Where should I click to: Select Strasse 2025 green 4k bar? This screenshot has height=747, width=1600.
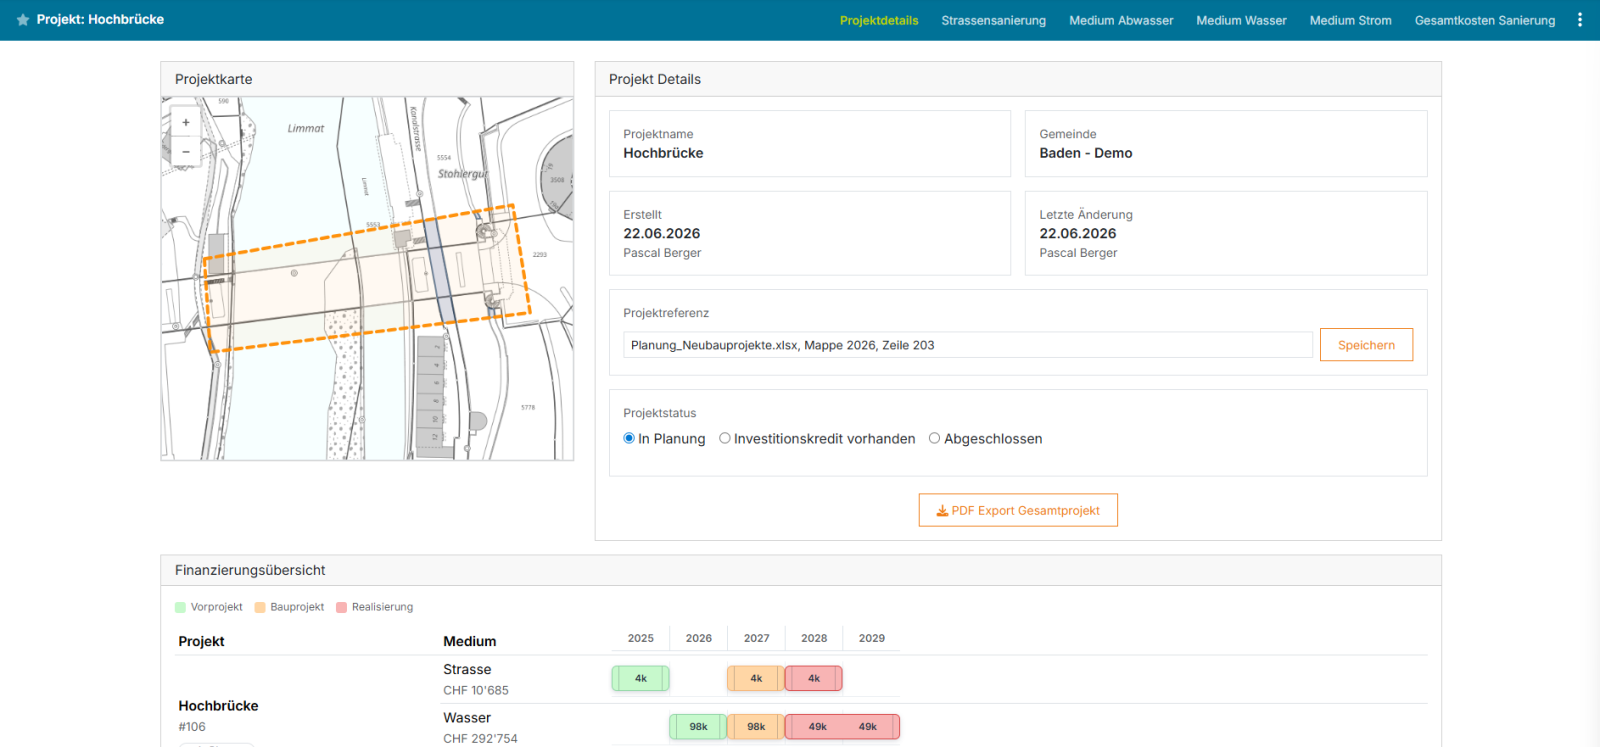pyautogui.click(x=641, y=678)
